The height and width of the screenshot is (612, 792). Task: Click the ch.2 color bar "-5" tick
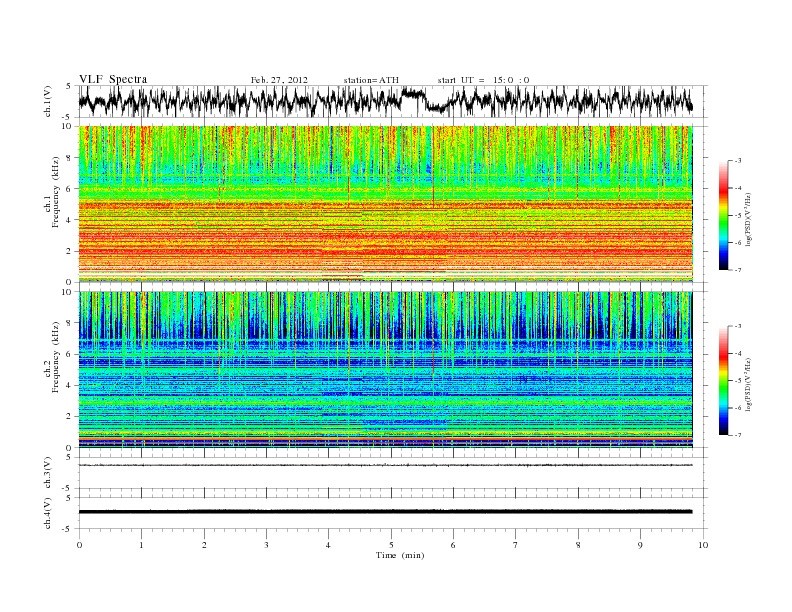coord(738,380)
